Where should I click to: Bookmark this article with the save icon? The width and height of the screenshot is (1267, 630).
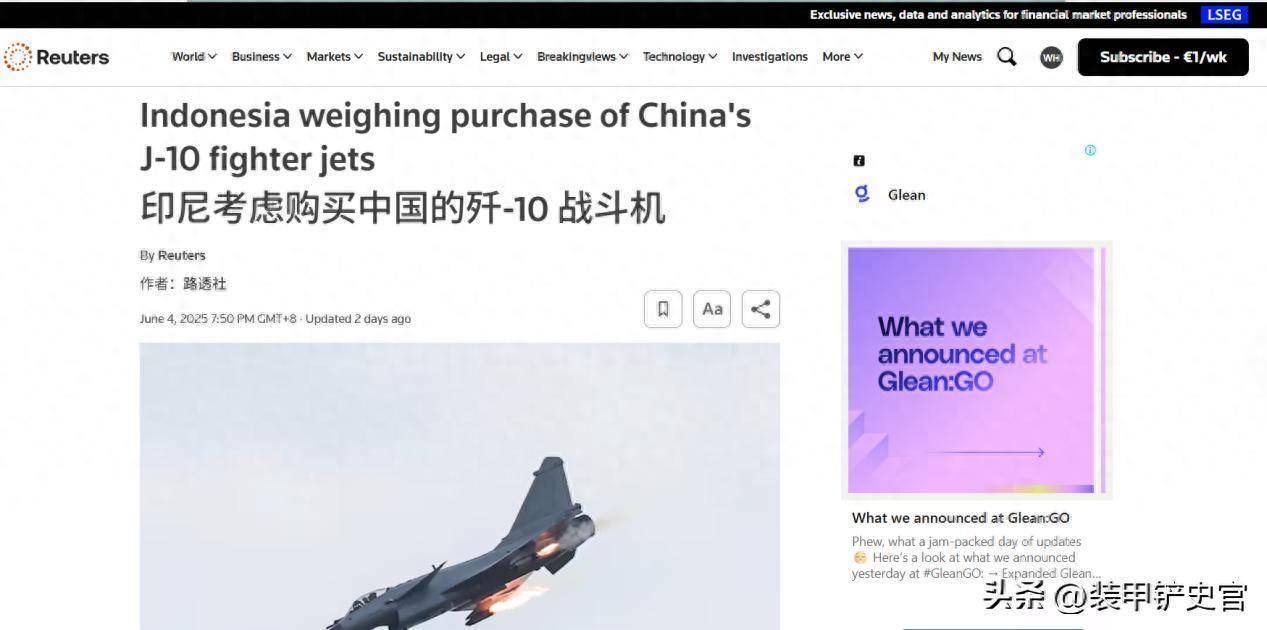click(663, 309)
